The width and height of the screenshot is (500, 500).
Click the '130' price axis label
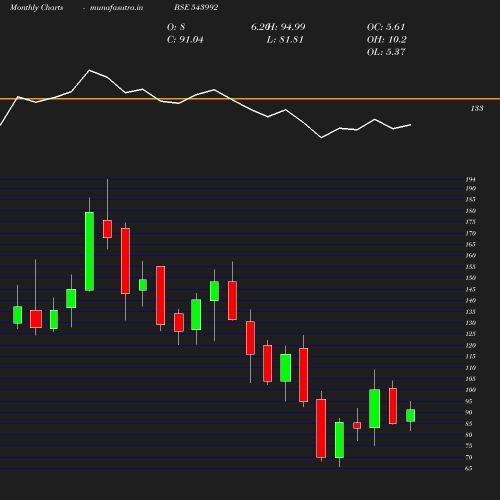[470, 323]
